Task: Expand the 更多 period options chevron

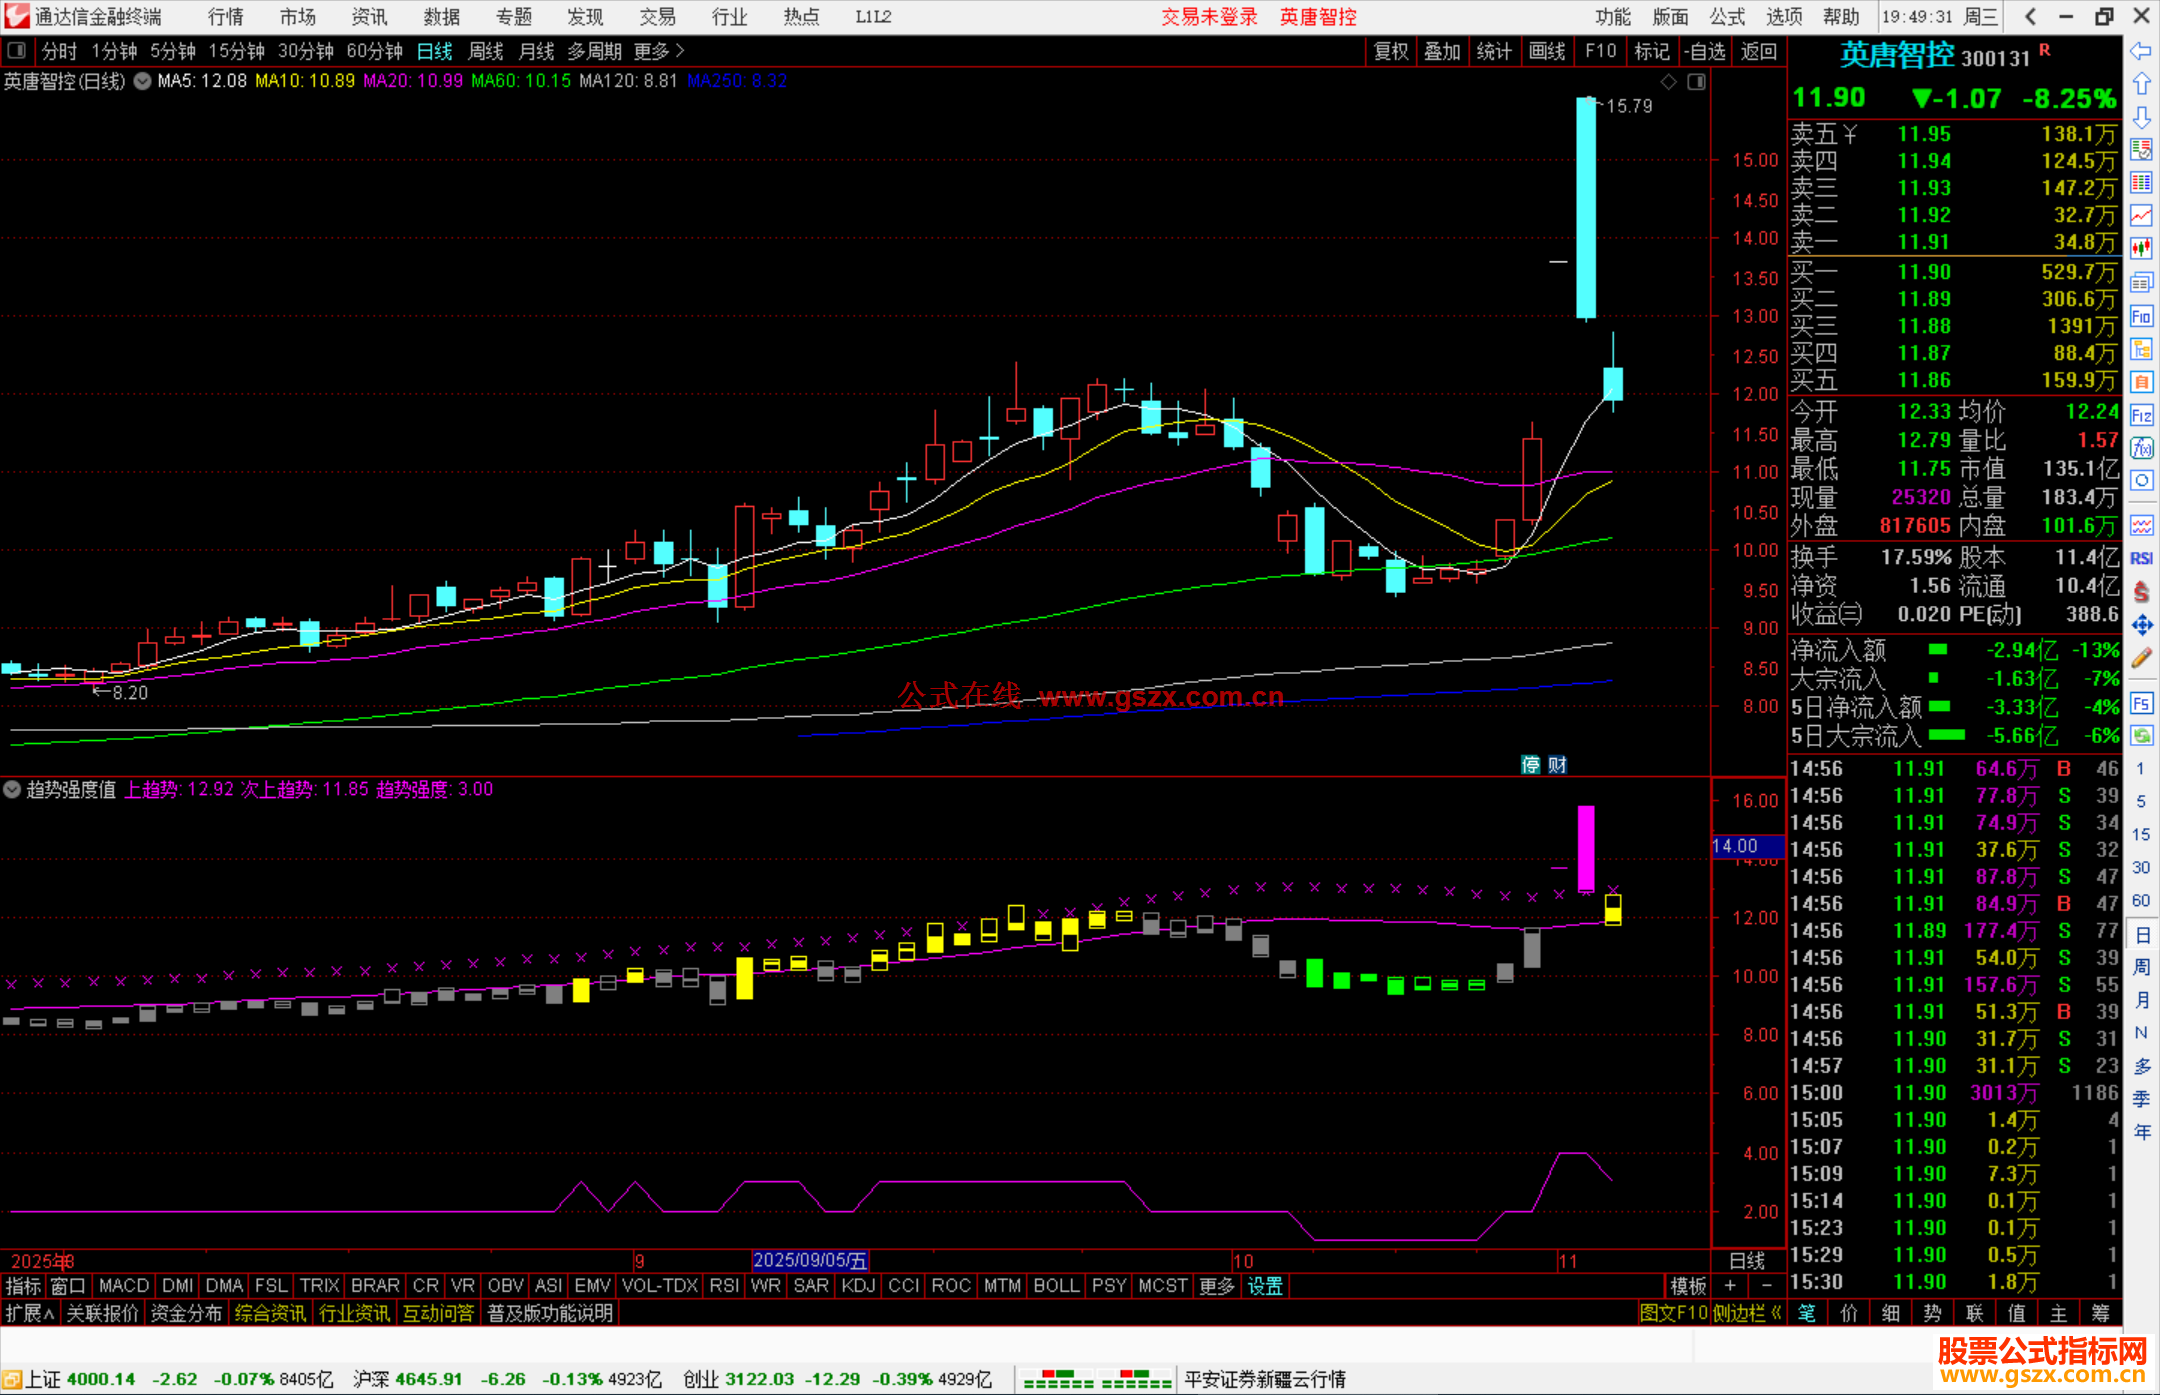Action: (680, 51)
